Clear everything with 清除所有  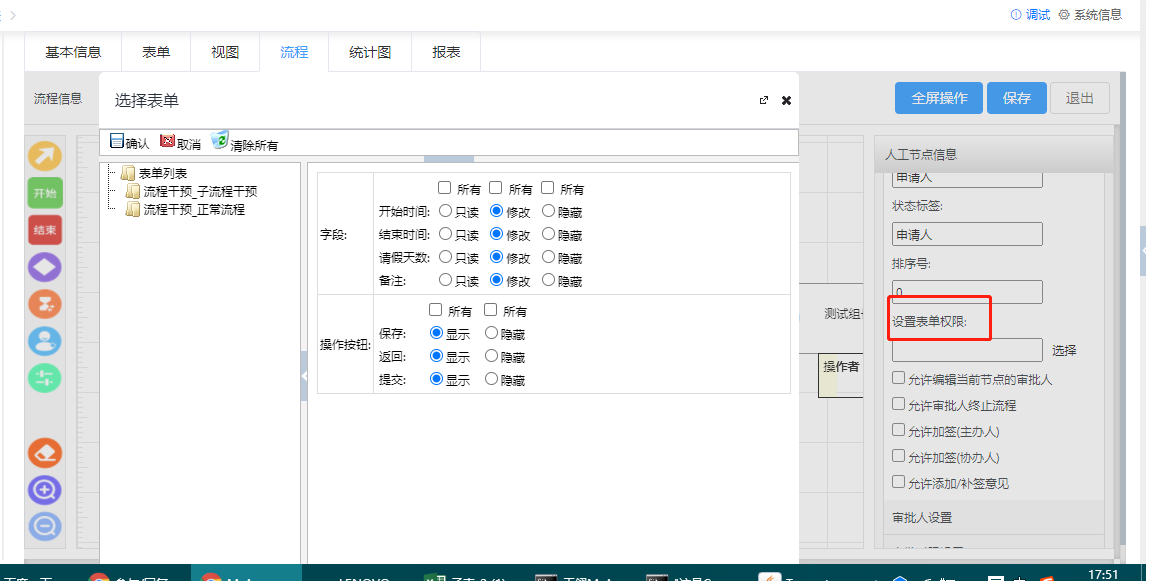coord(245,142)
